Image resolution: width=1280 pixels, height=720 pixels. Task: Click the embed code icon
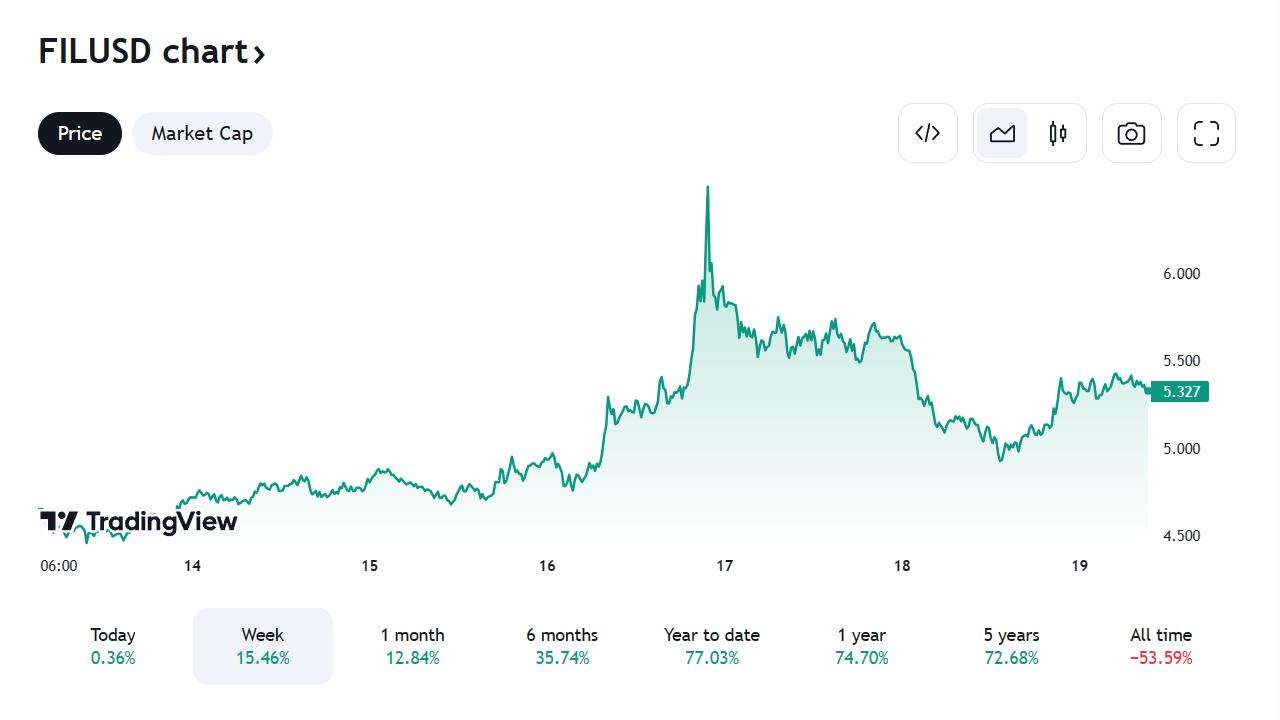[927, 133]
